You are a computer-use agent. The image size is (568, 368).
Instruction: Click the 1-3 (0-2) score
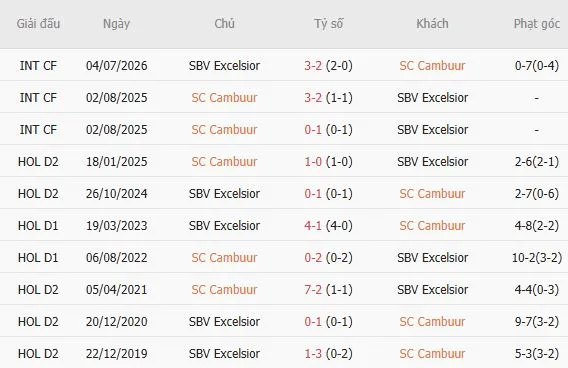(328, 354)
